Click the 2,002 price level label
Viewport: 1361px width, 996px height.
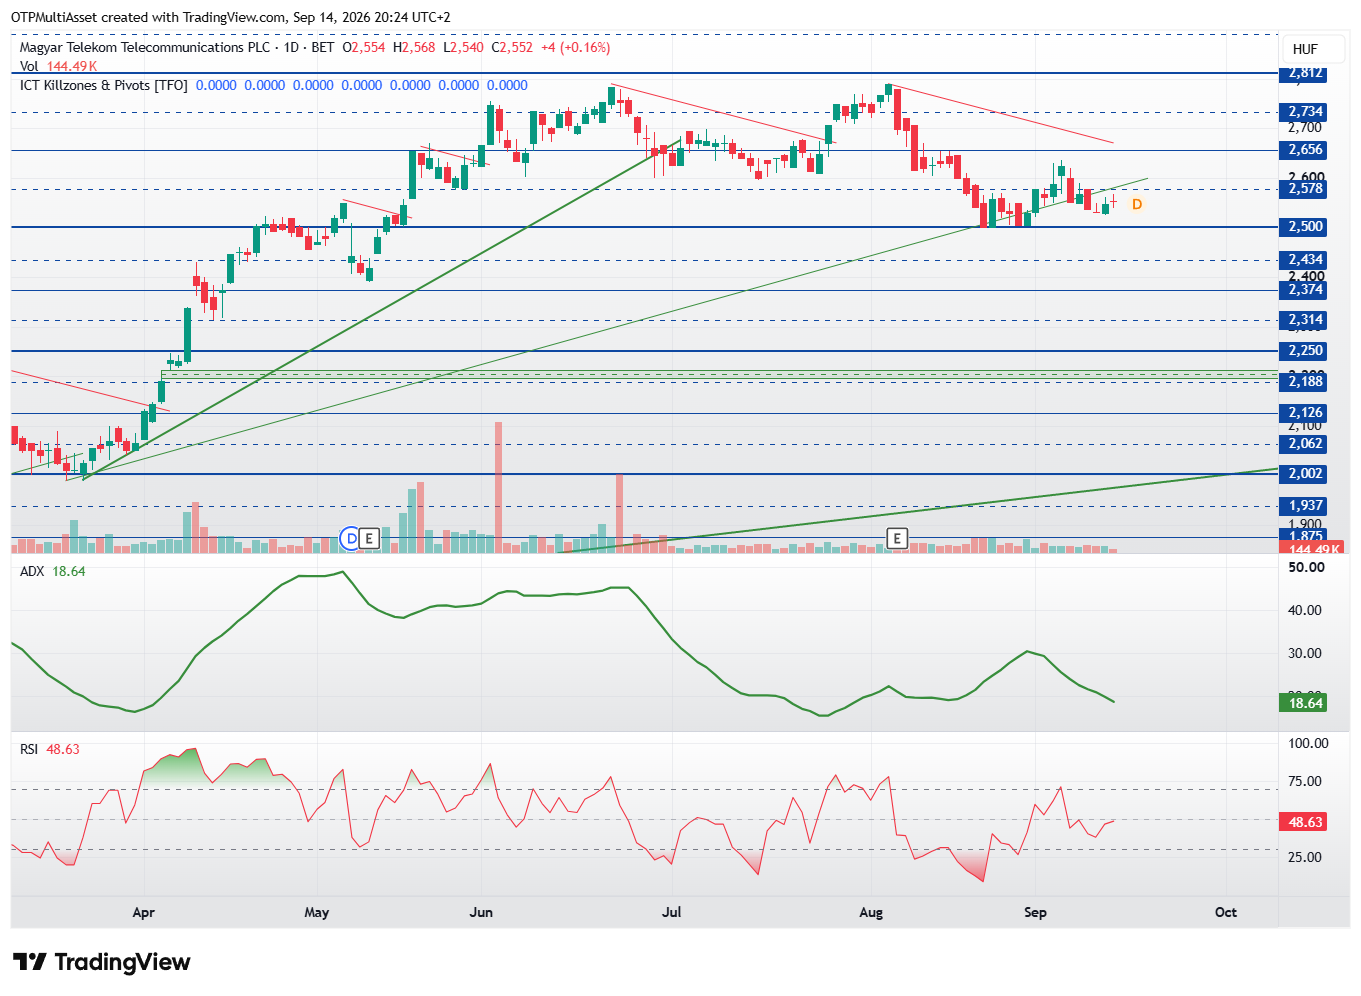click(1305, 474)
